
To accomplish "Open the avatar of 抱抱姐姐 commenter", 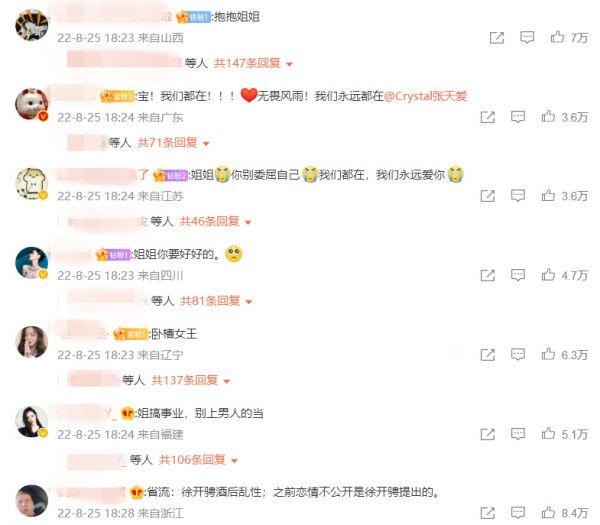I will click(31, 25).
